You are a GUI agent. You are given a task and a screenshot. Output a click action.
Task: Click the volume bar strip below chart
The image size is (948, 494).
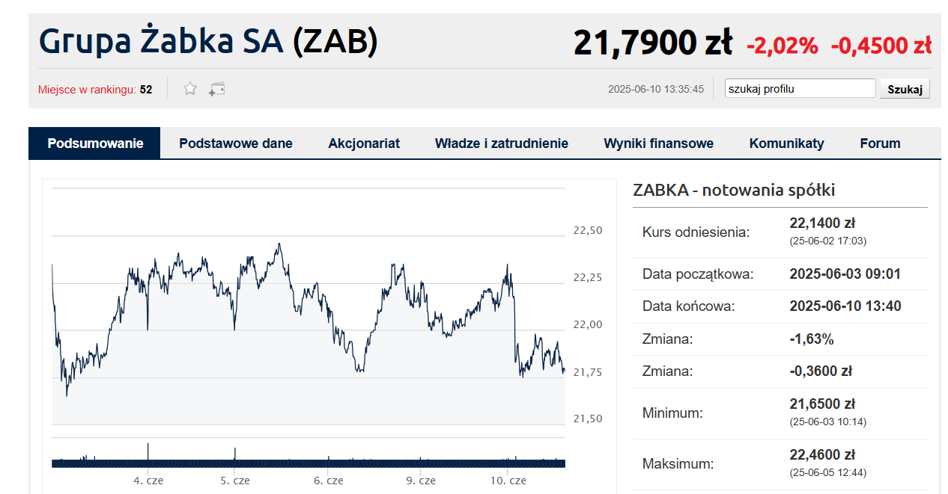[x=308, y=463]
